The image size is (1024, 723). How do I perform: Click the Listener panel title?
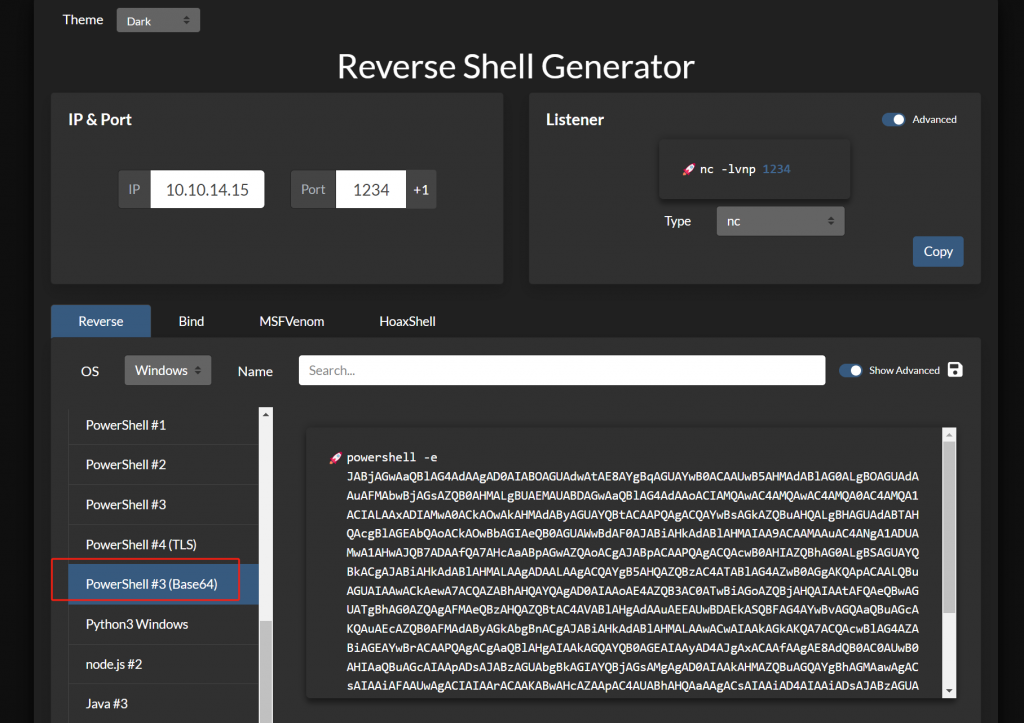[x=575, y=120]
